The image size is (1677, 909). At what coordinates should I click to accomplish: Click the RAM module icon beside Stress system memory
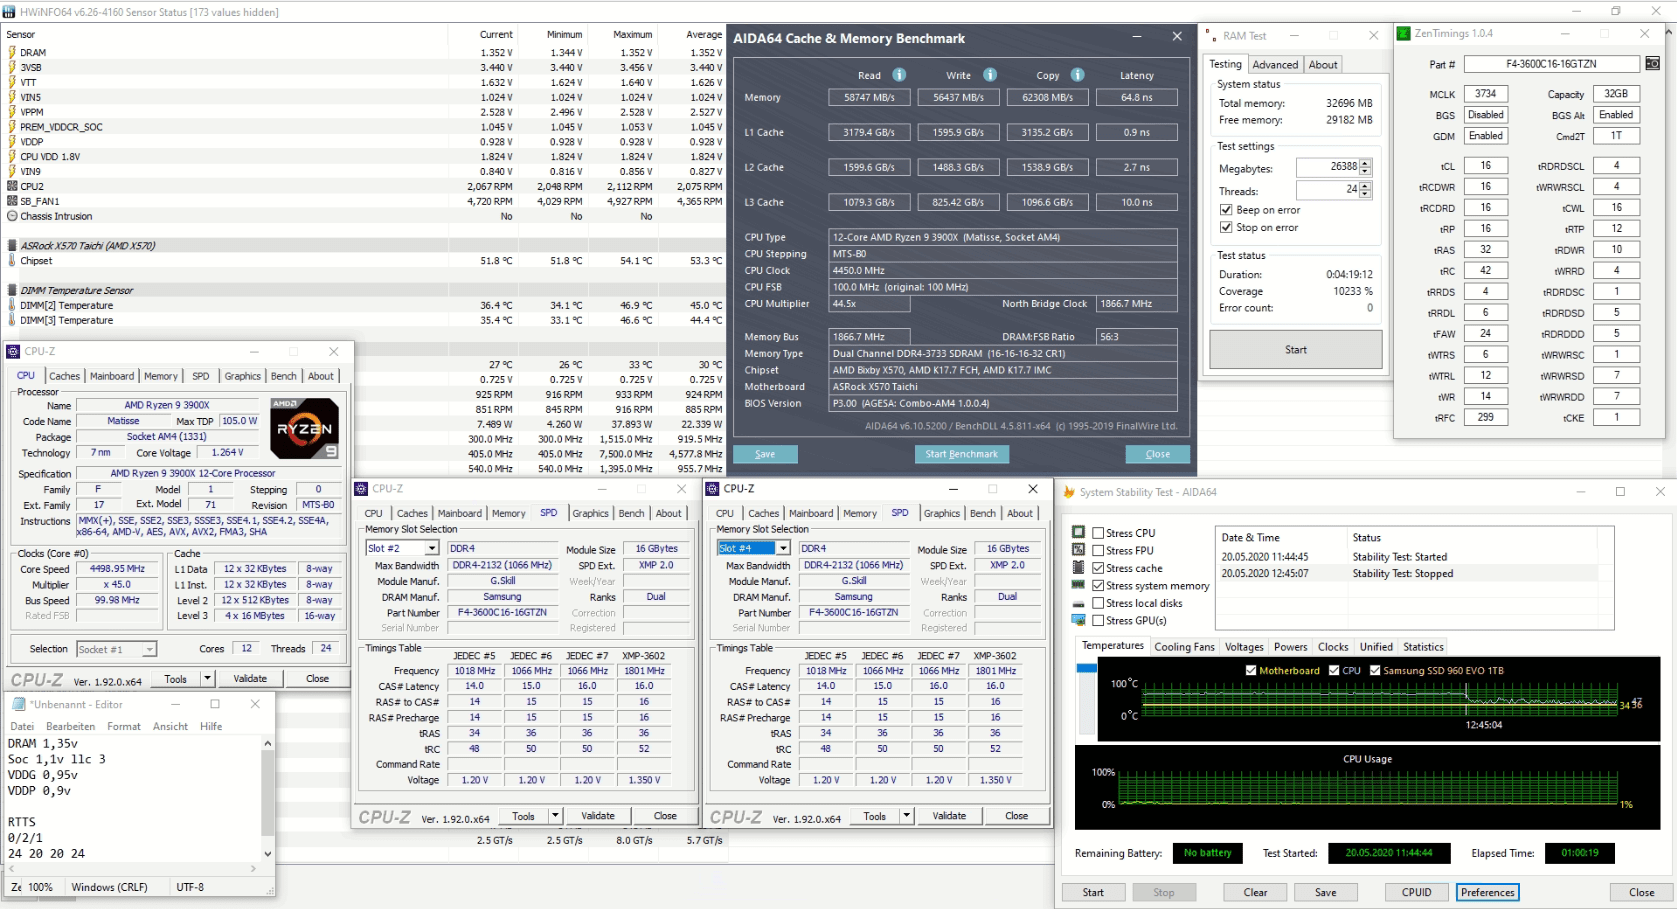[1078, 585]
